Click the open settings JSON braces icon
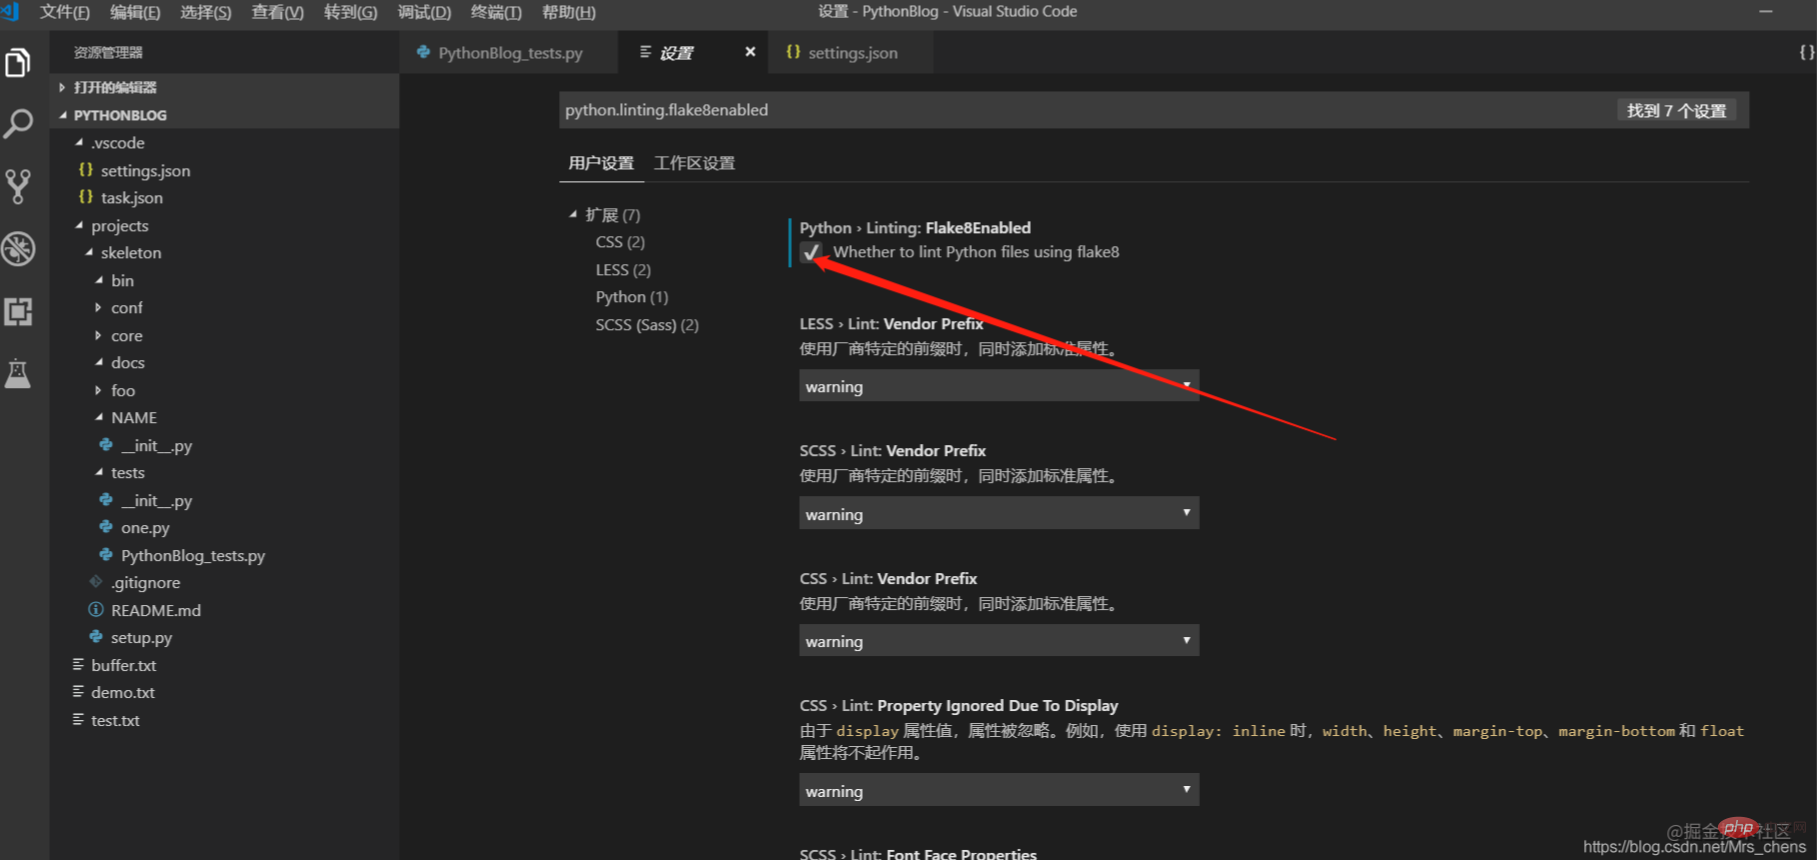The width and height of the screenshot is (1817, 860). tap(1805, 52)
